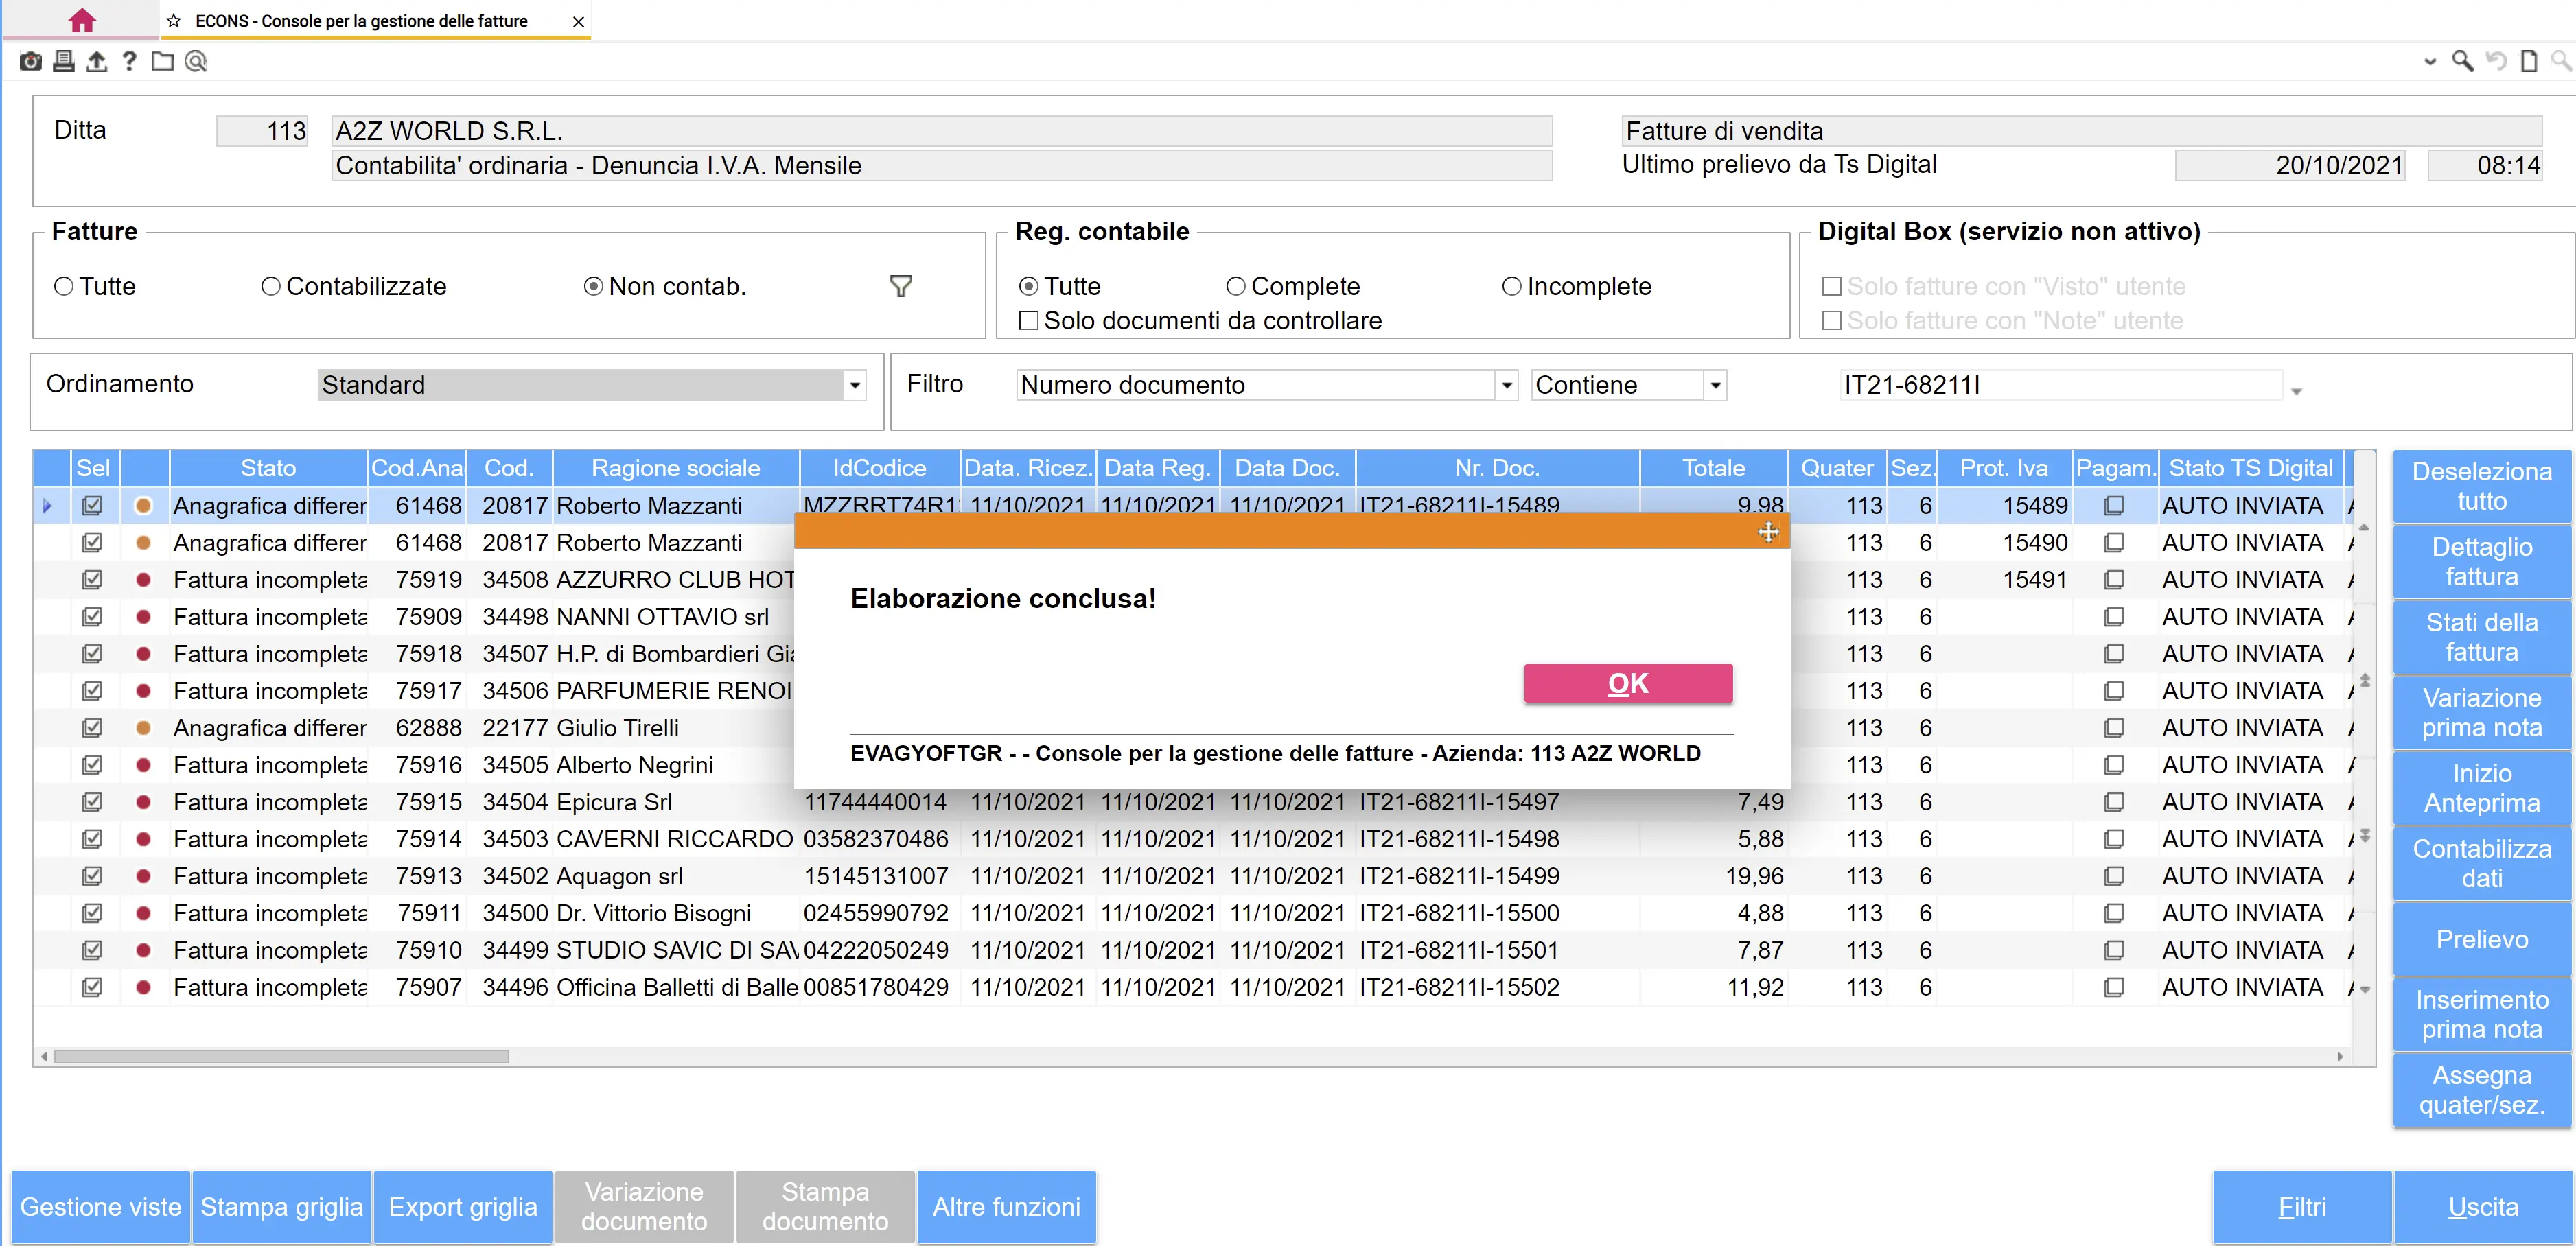Click the upload arrow toolbar icon

[96, 62]
